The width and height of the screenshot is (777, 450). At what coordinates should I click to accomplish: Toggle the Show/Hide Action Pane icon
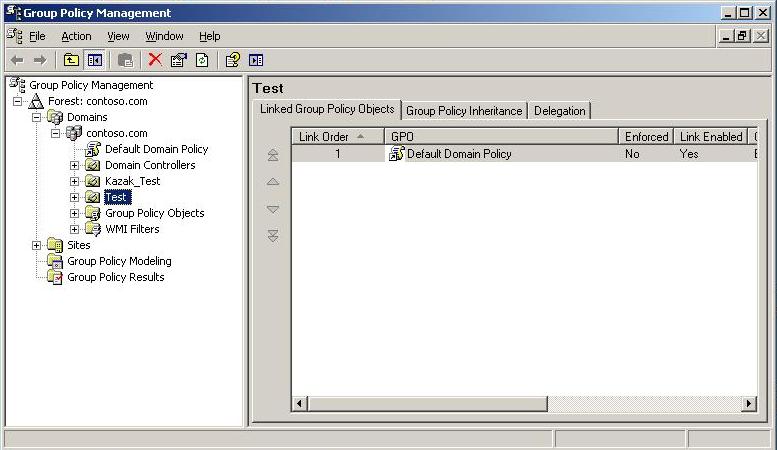(x=256, y=60)
